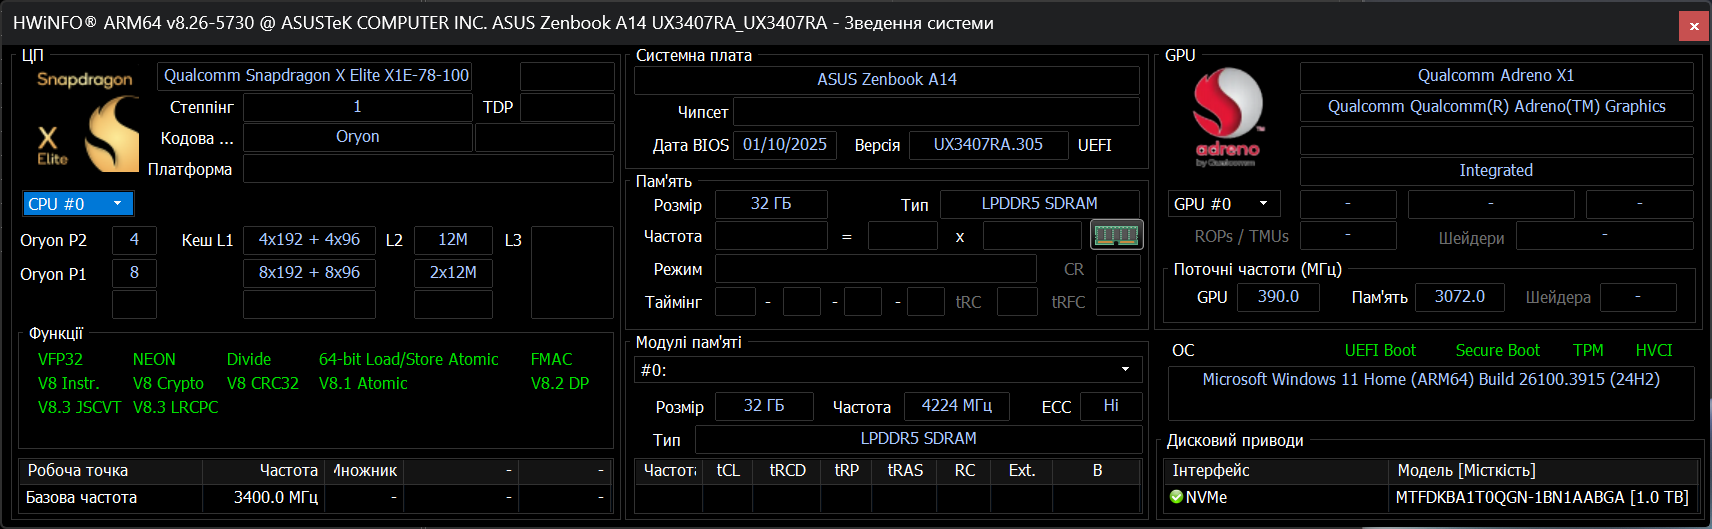Click the green memory module icon
The height and width of the screenshot is (529, 1712).
[x=1116, y=235]
